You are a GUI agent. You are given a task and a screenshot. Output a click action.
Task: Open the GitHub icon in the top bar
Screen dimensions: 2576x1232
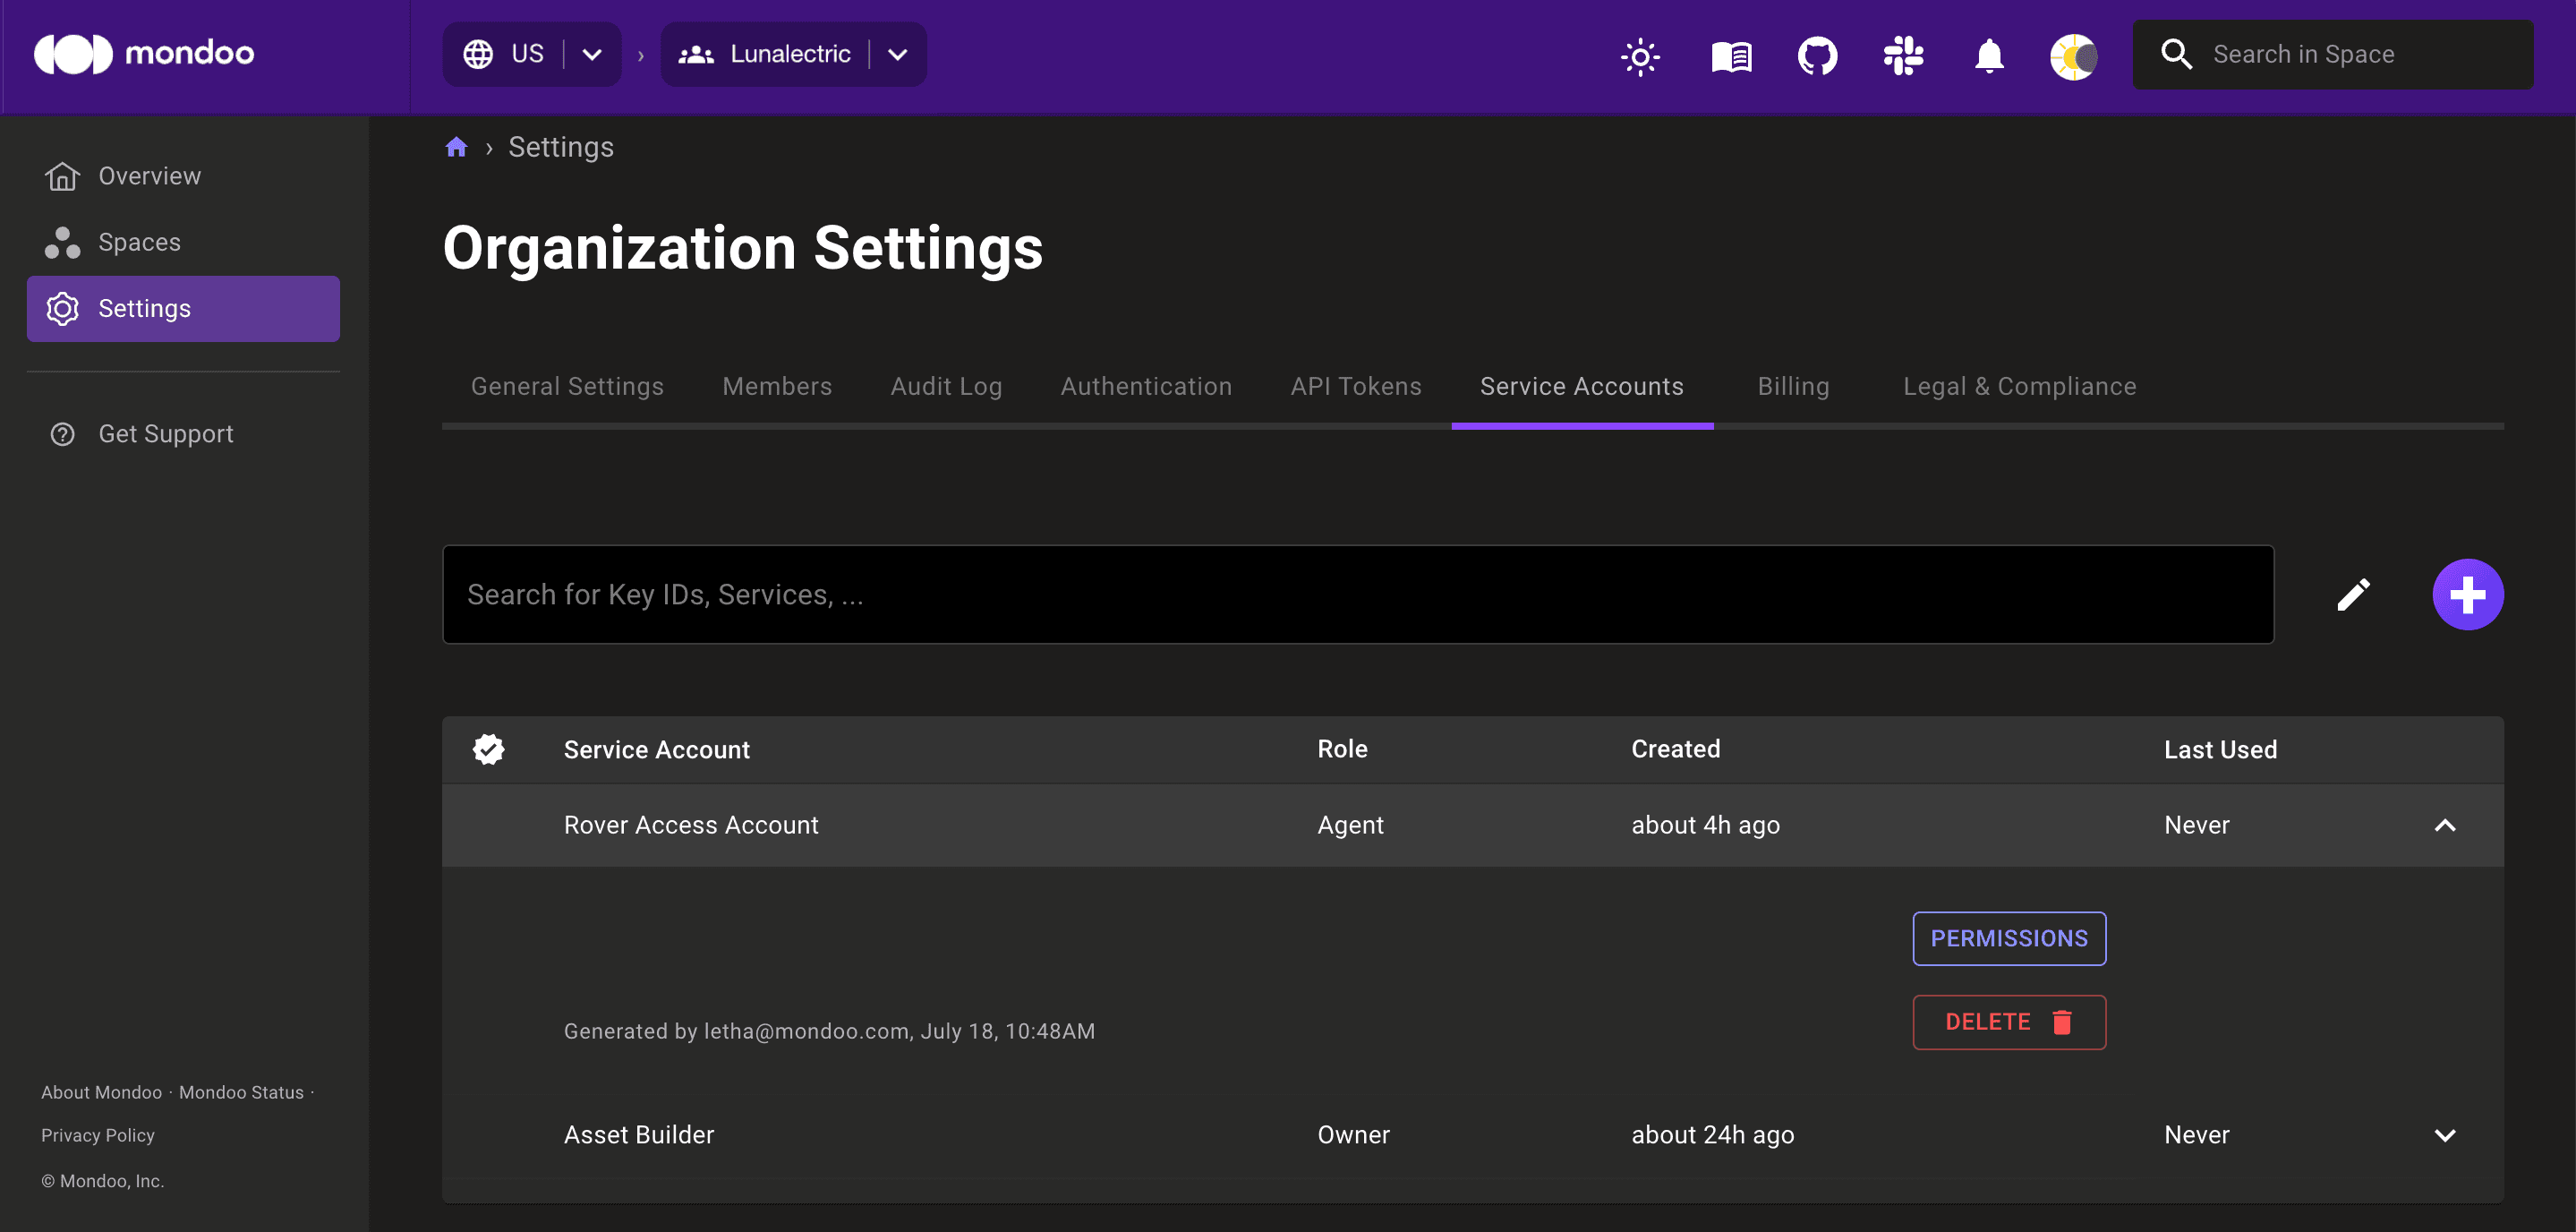point(1817,56)
